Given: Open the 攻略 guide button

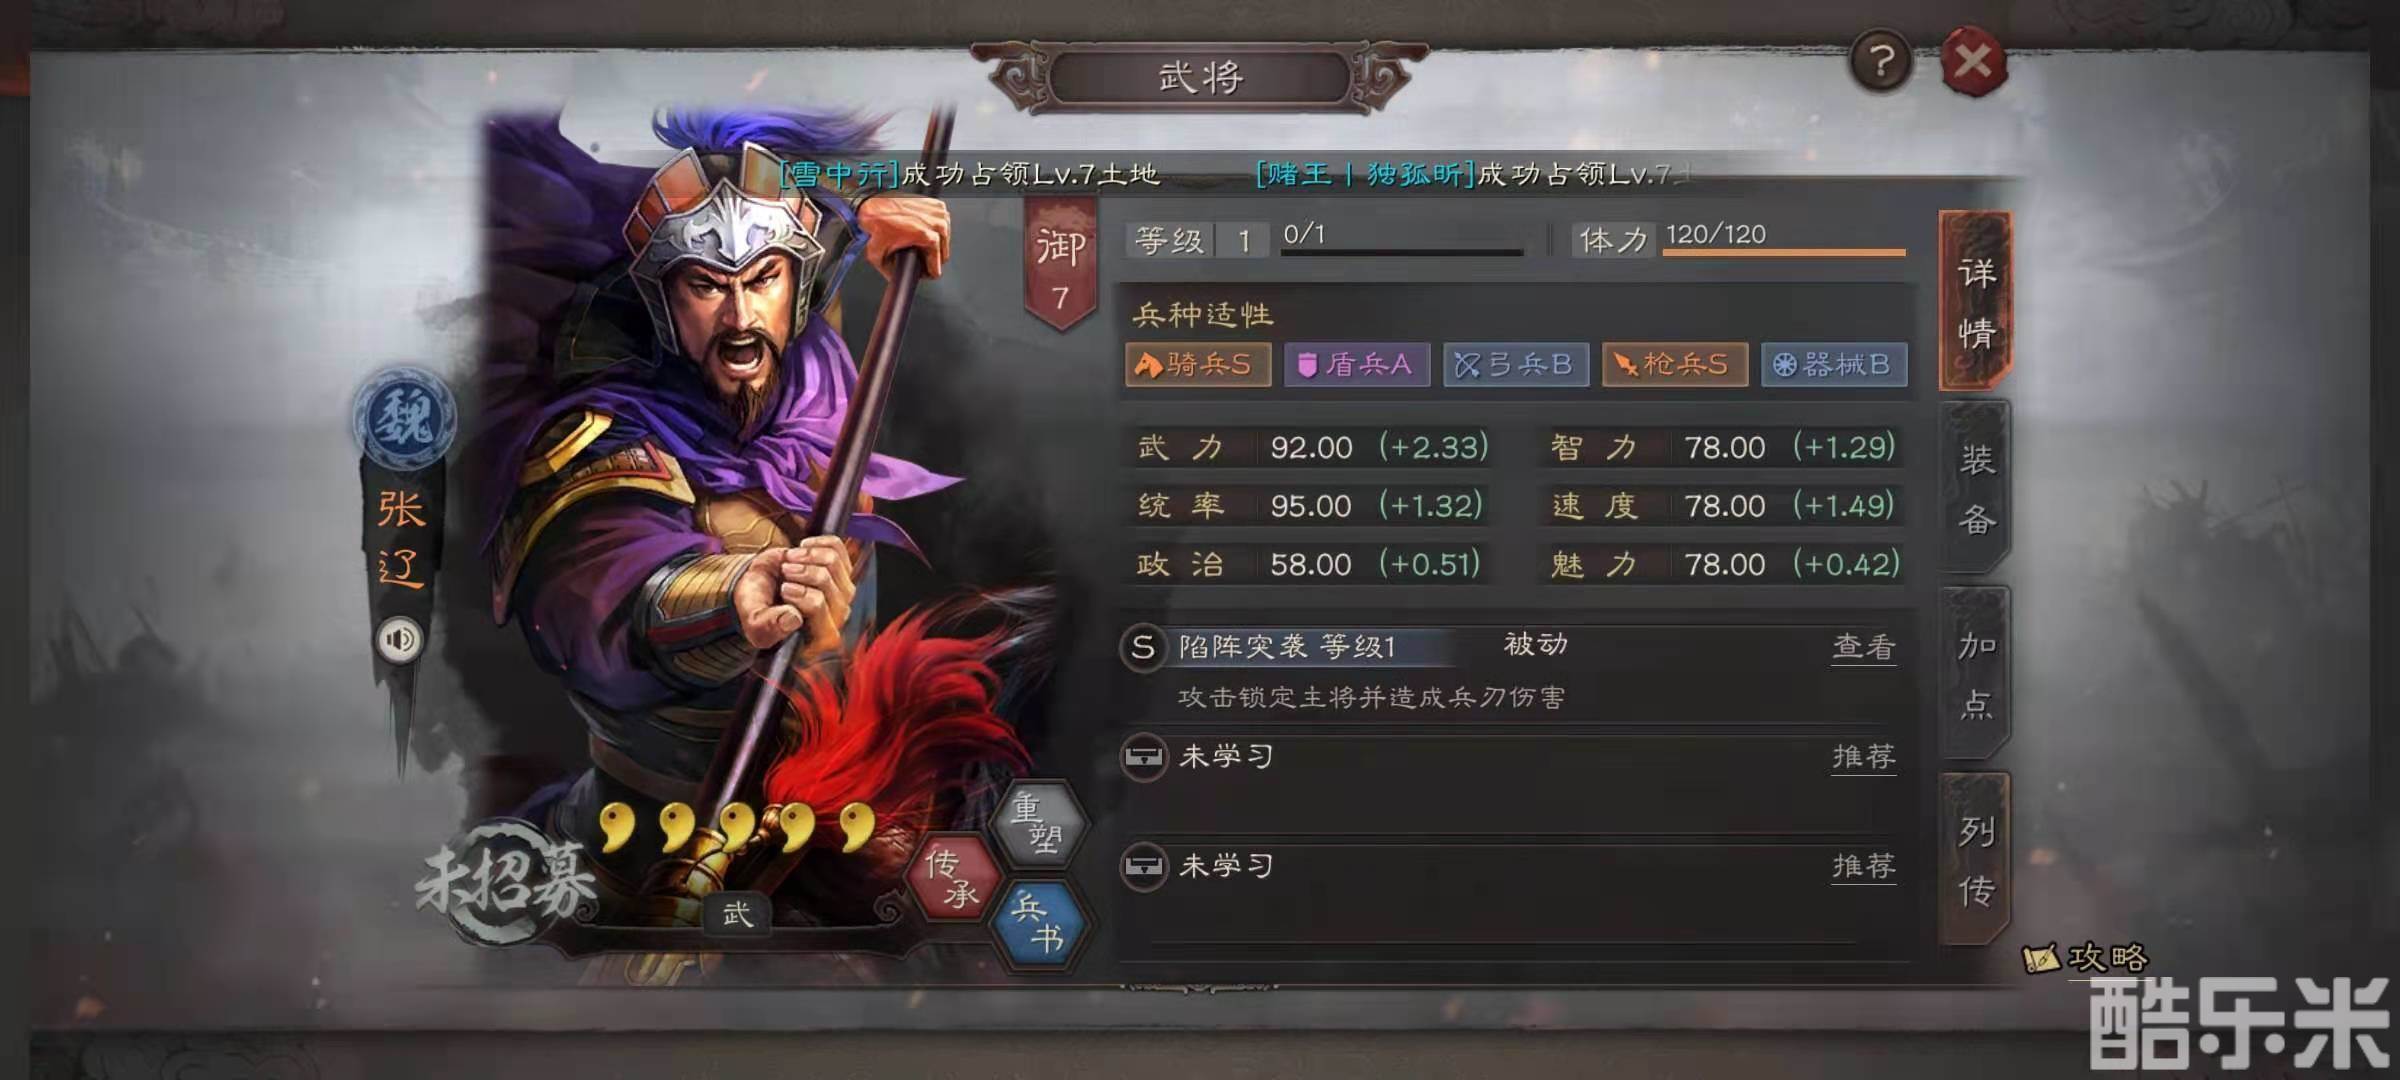Looking at the screenshot, I should 2085,957.
